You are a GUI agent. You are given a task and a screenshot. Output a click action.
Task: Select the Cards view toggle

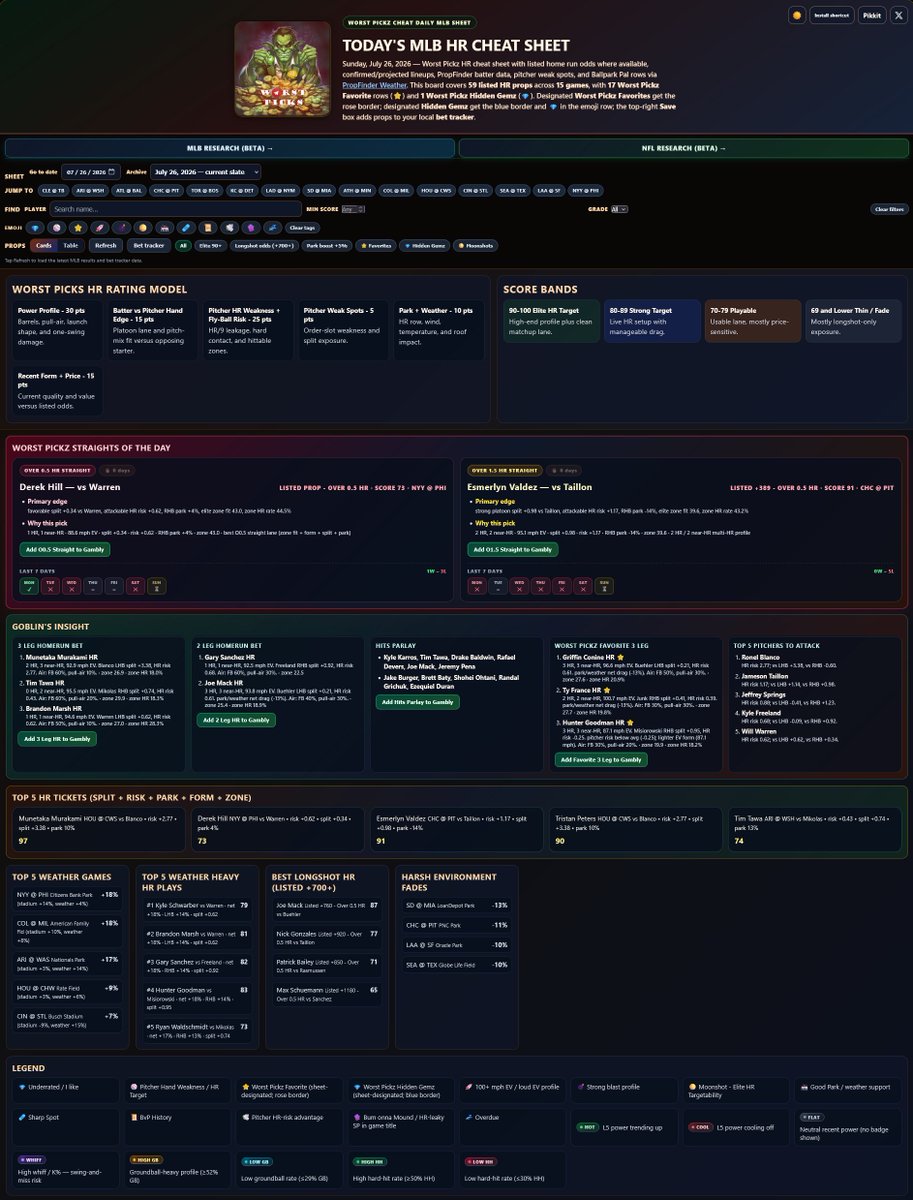coord(43,245)
